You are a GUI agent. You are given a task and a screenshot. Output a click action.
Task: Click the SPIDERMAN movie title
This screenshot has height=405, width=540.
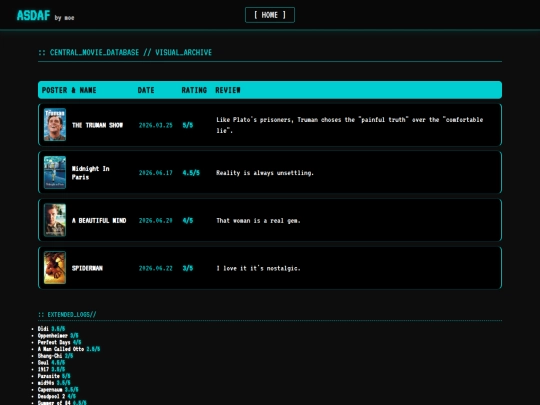(x=87, y=268)
